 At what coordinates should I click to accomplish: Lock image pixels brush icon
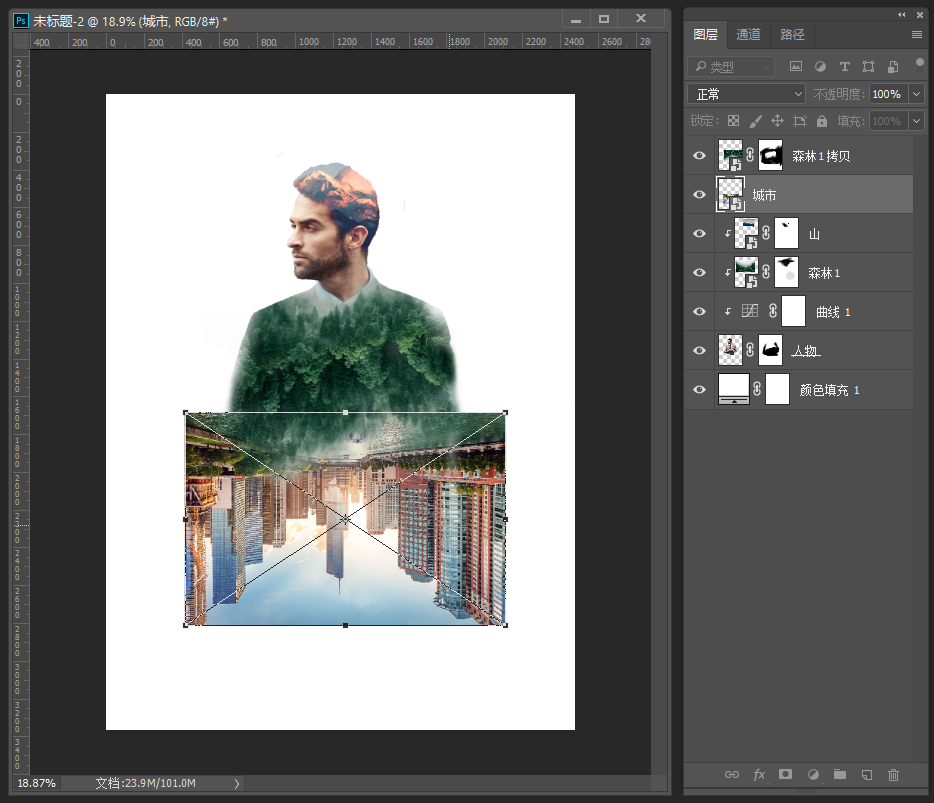[755, 121]
